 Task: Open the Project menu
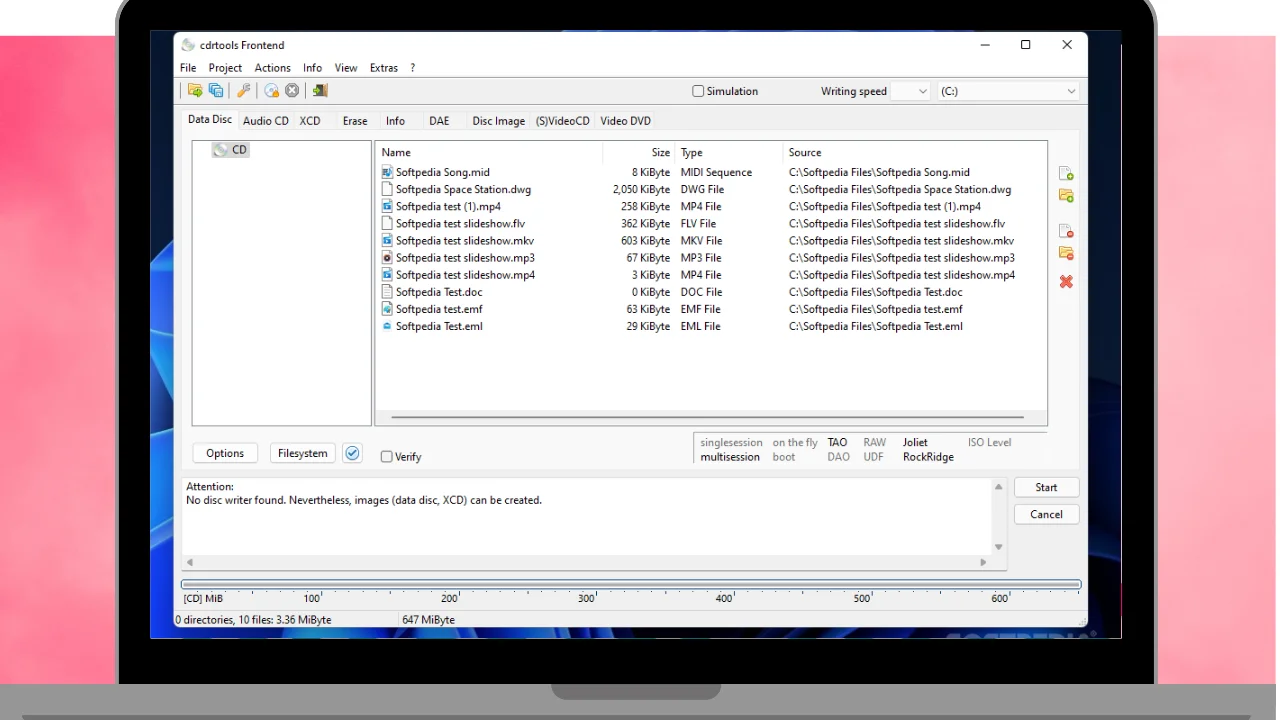pyautogui.click(x=225, y=68)
